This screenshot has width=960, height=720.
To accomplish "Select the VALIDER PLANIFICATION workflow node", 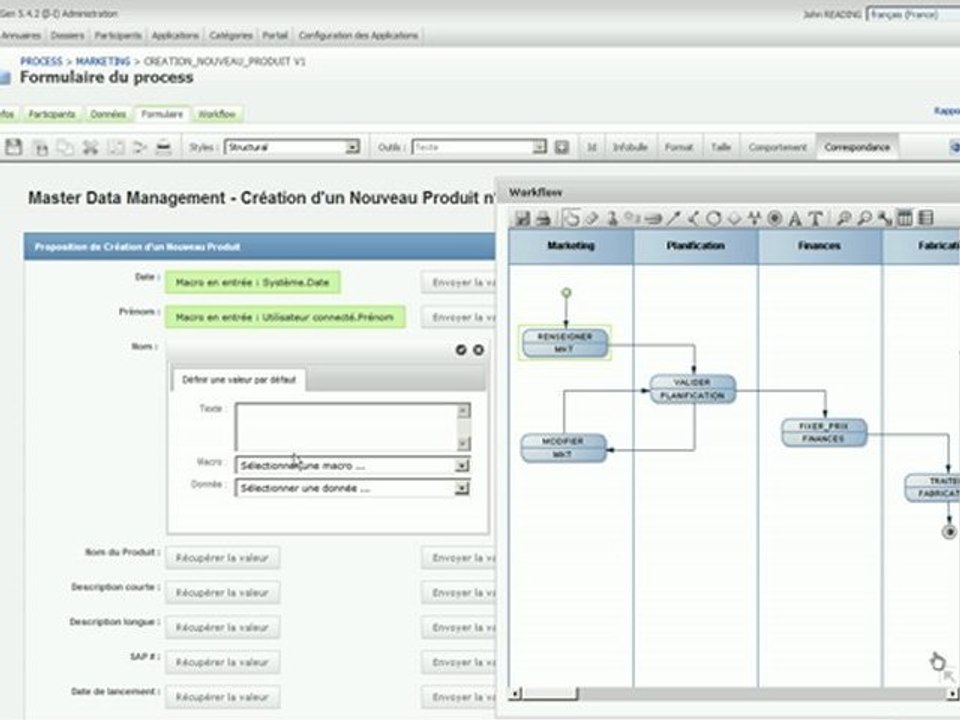I will [x=692, y=389].
